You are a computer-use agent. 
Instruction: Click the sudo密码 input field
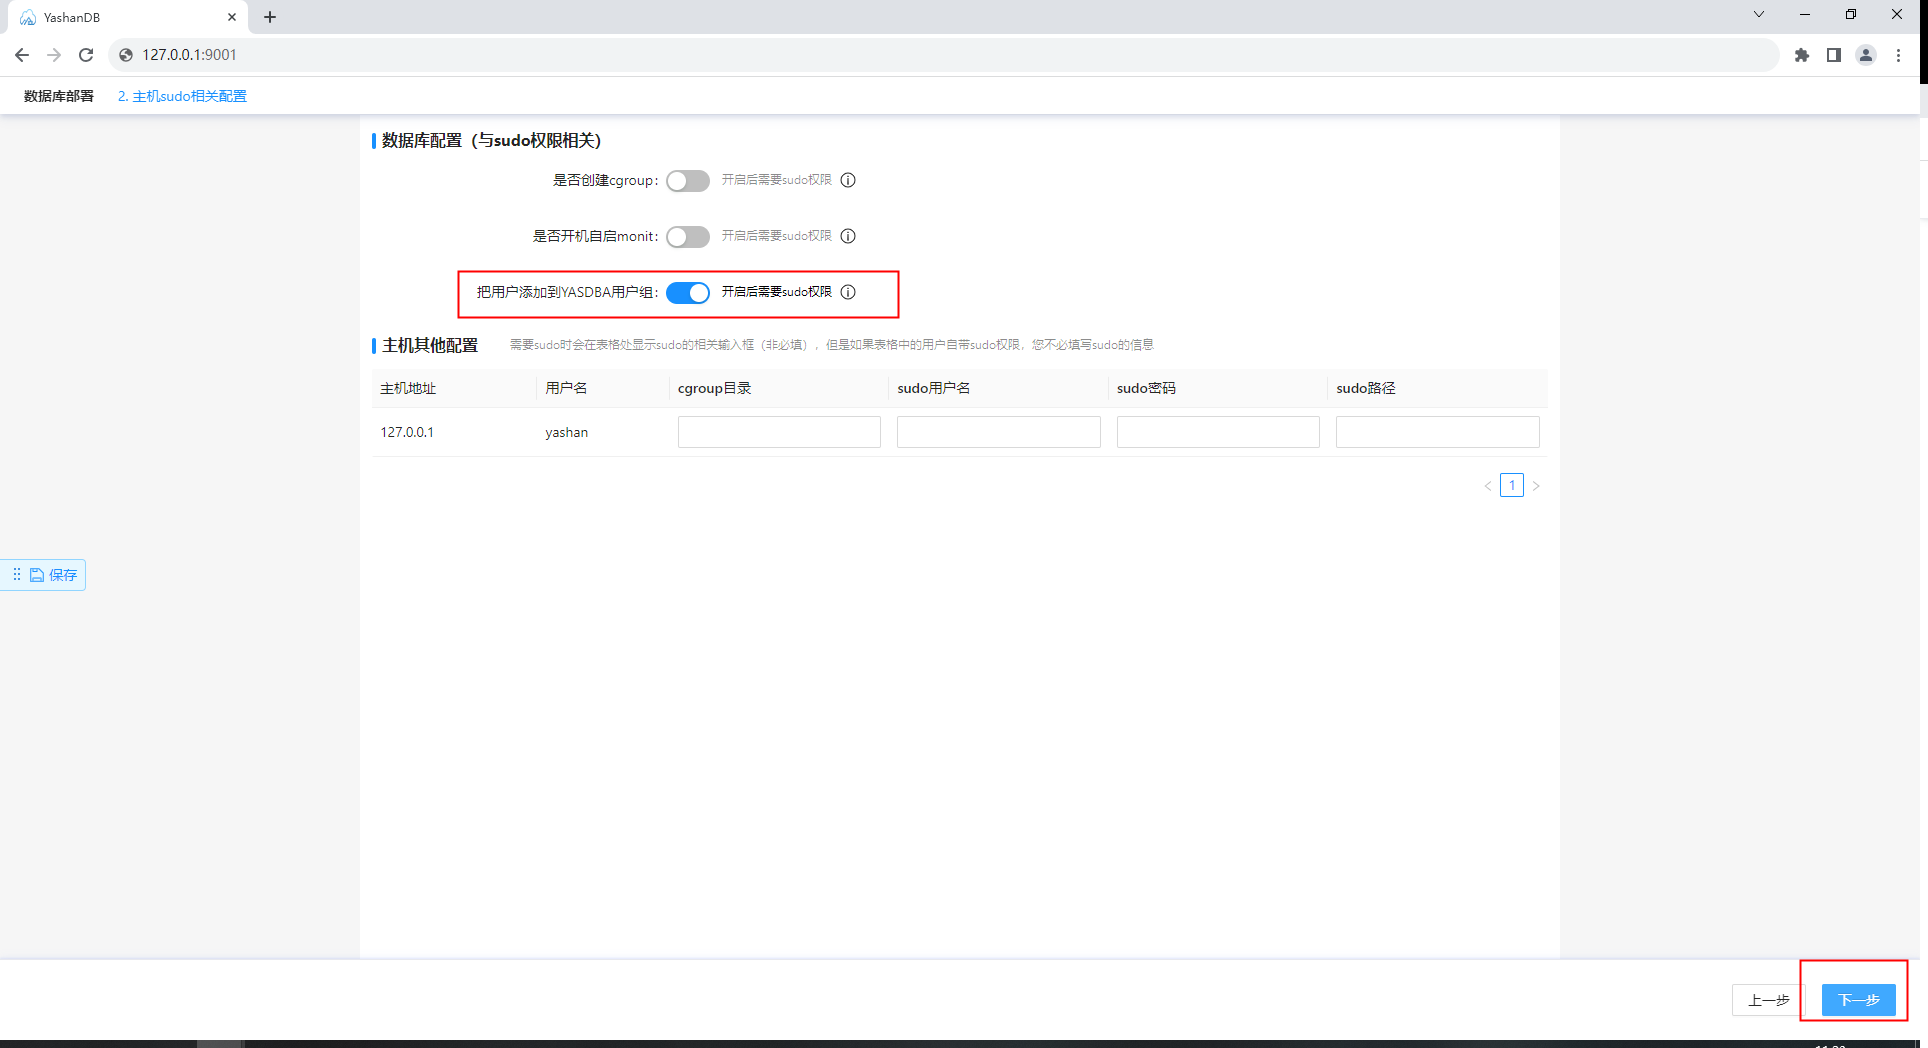(1218, 432)
